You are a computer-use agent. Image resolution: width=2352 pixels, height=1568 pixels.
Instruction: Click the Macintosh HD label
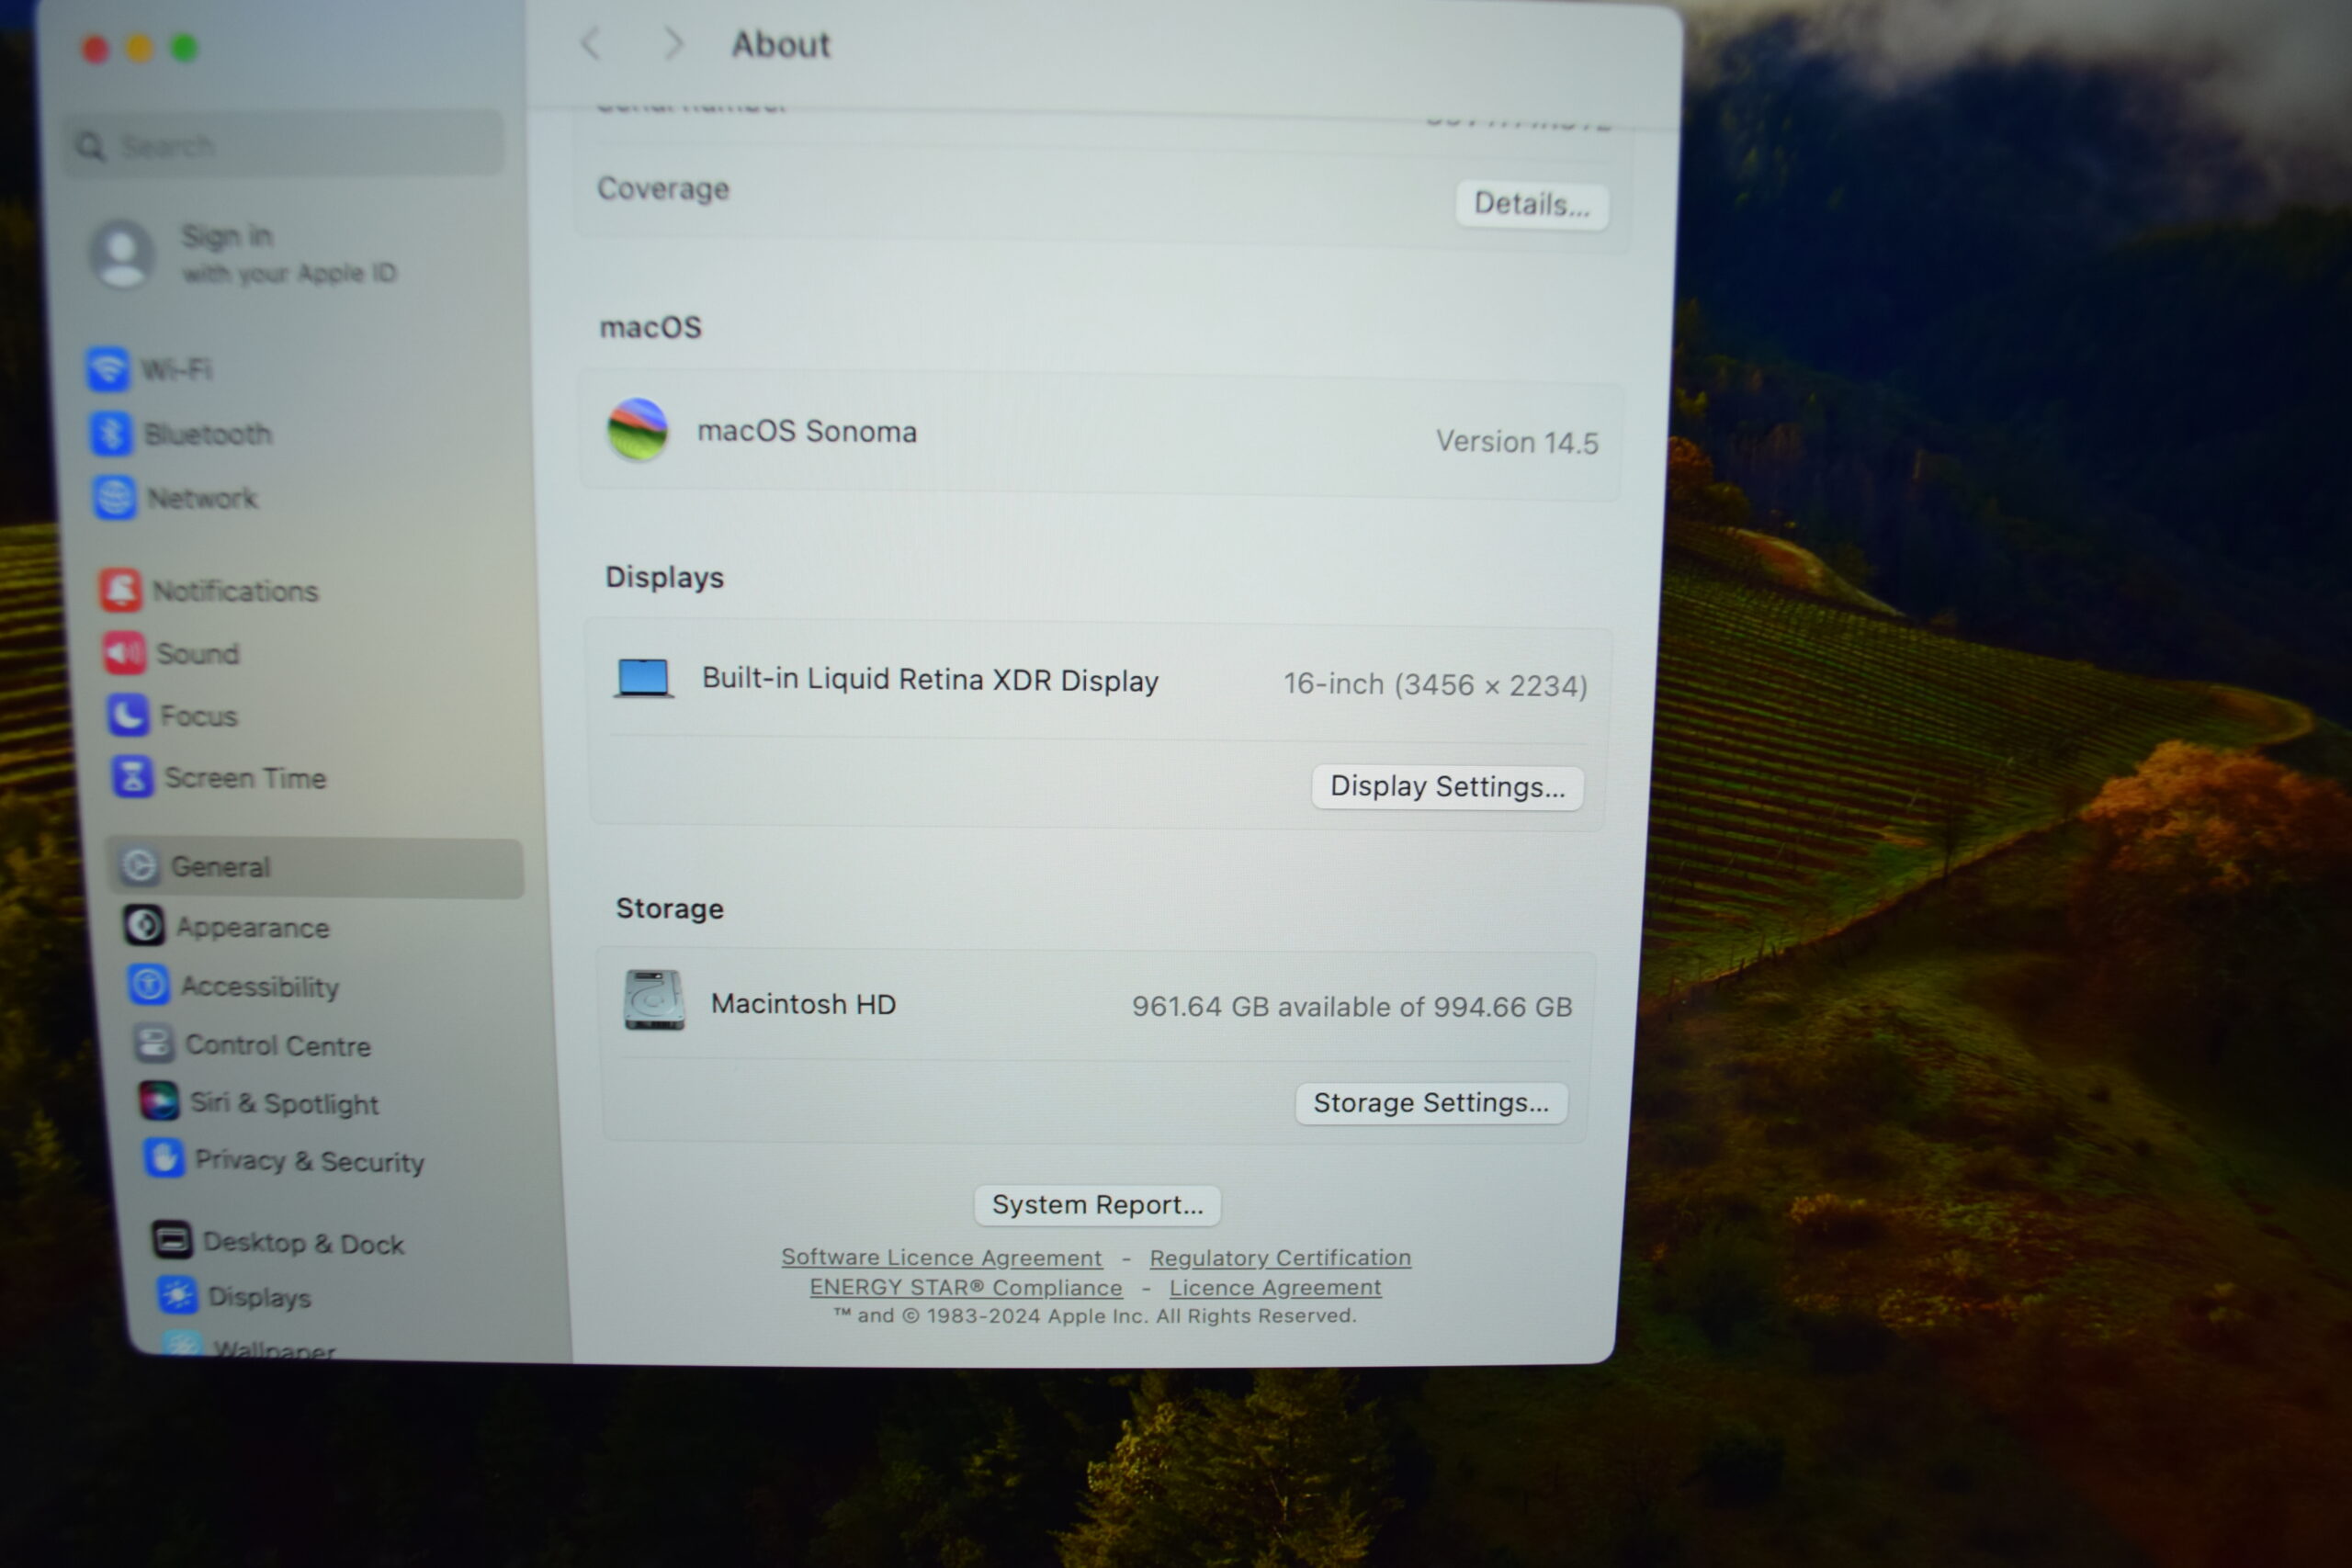tap(803, 1004)
